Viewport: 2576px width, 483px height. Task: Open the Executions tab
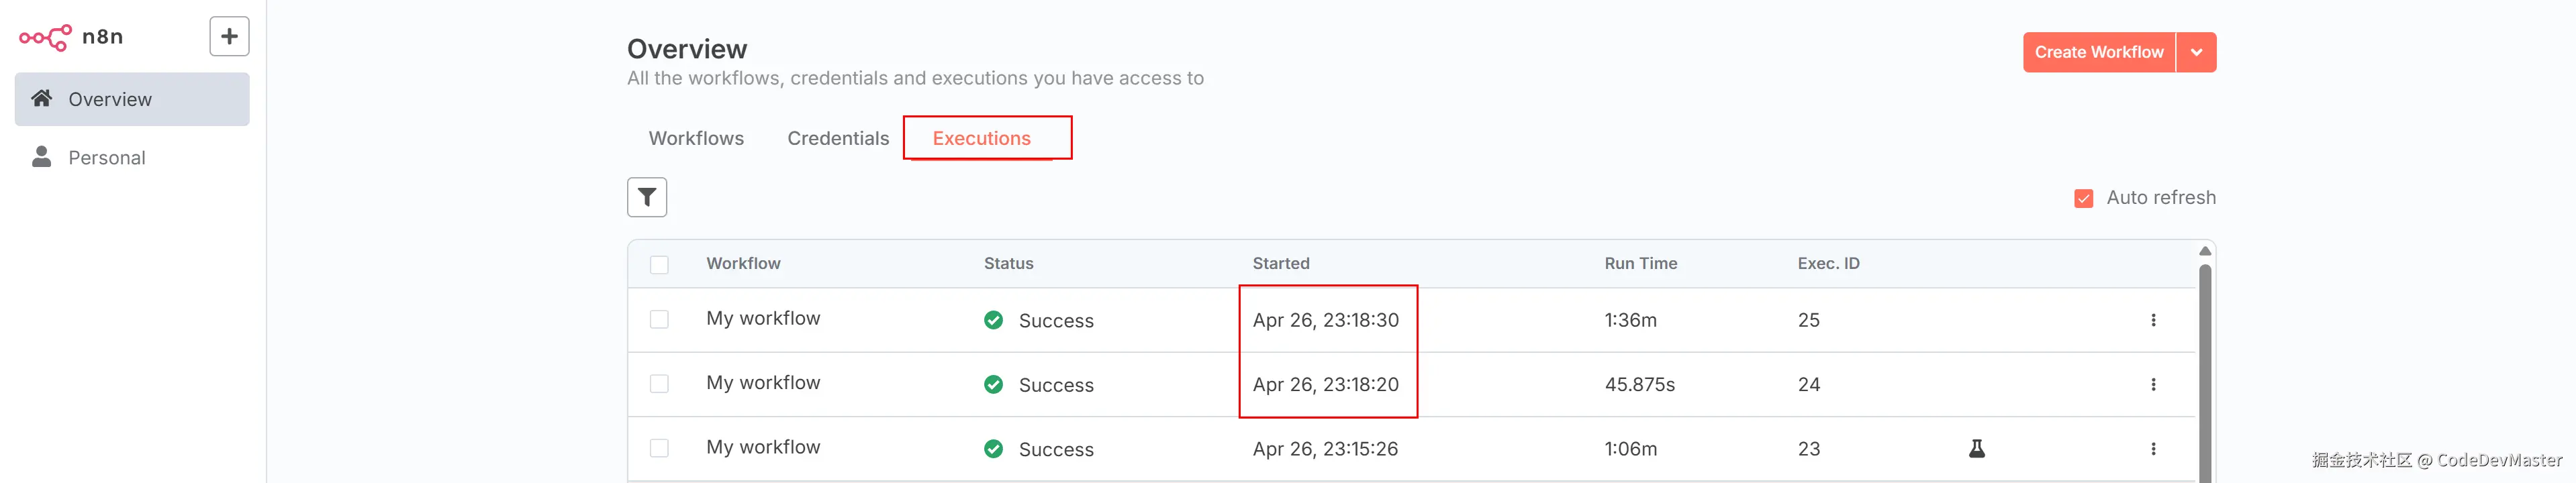pyautogui.click(x=981, y=138)
